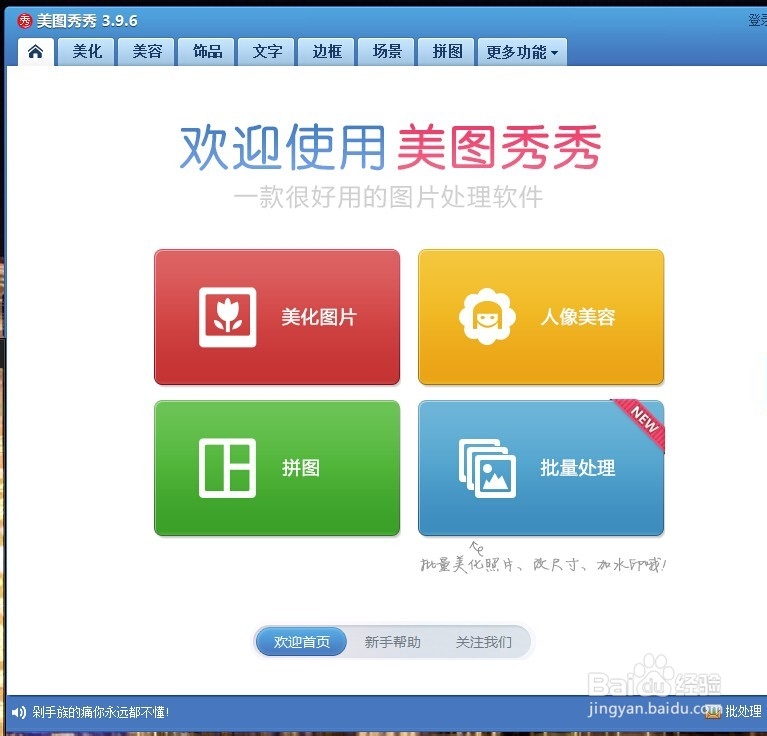
Task: Click the flower photo icon in red tile
Action: click(x=227, y=317)
